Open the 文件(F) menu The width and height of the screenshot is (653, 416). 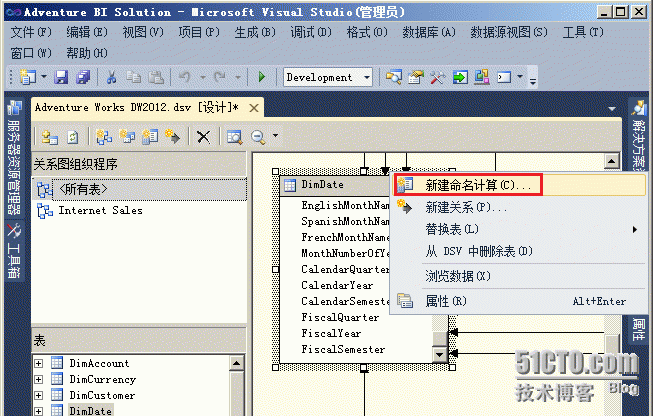(31, 32)
